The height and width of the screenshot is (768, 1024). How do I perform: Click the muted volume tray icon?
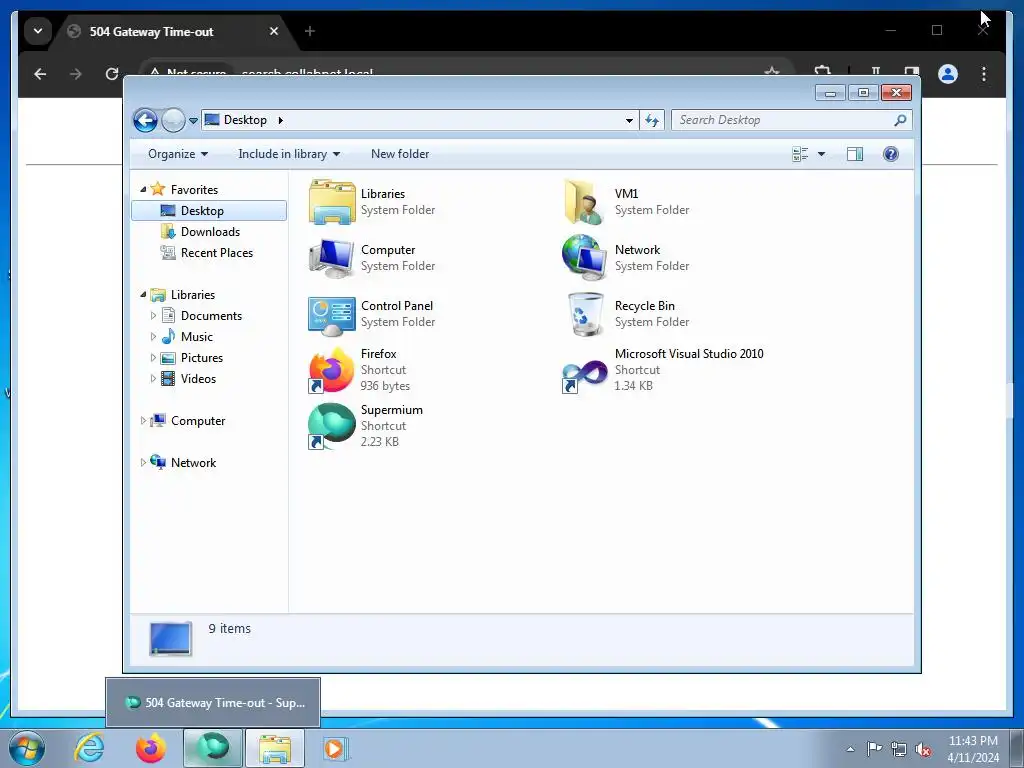click(x=923, y=749)
